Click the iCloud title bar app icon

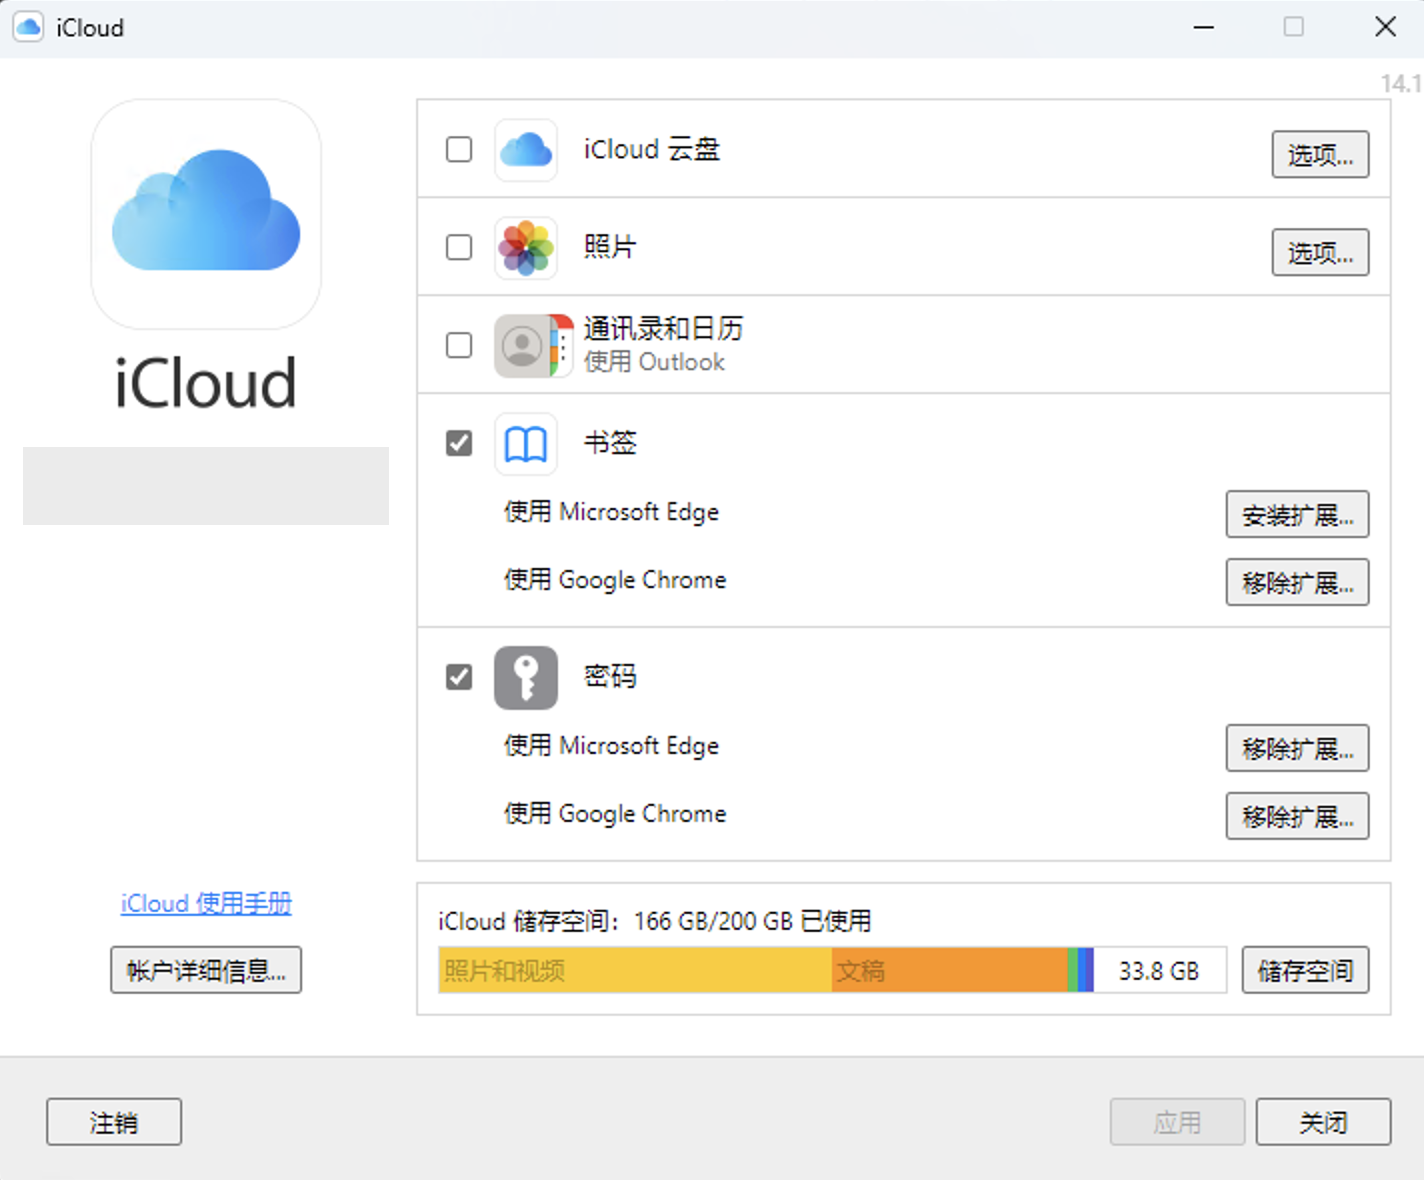(28, 27)
